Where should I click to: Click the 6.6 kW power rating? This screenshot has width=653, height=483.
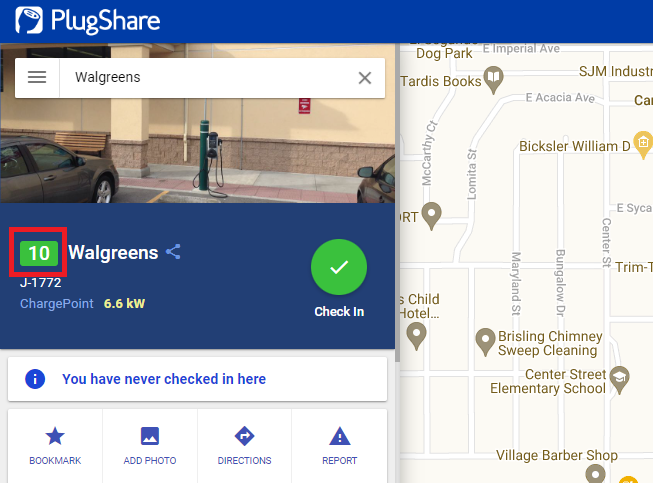(x=124, y=304)
